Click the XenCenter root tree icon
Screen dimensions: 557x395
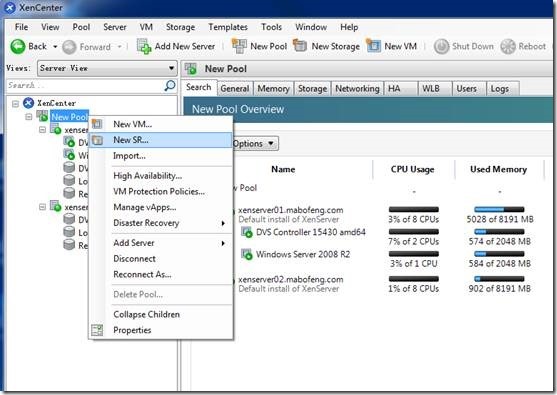point(28,103)
